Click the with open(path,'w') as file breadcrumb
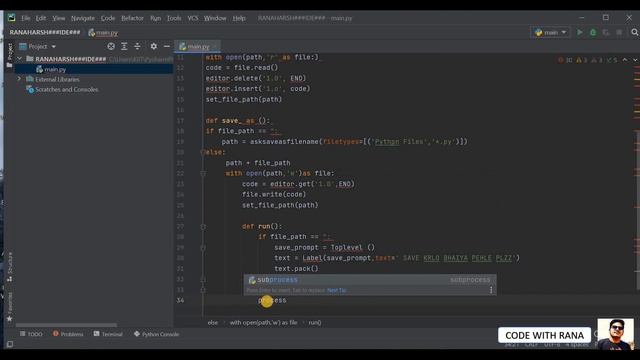The image size is (640, 360). [x=263, y=322]
